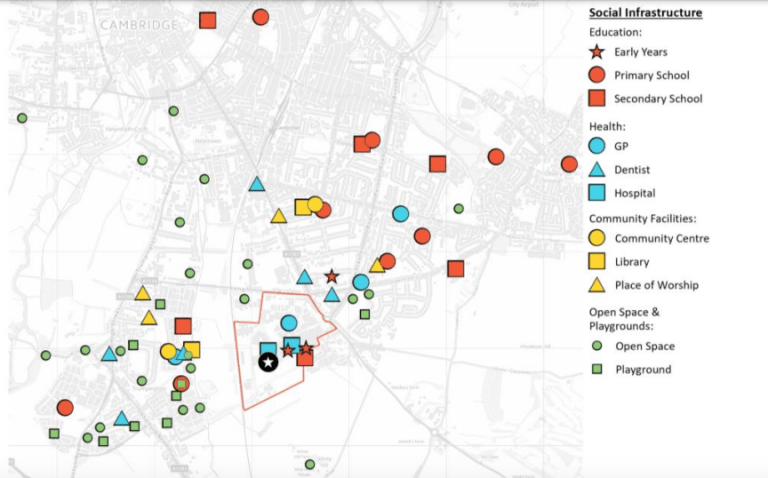Click the Early Years star in legend
The width and height of the screenshot is (768, 478).
click(597, 52)
